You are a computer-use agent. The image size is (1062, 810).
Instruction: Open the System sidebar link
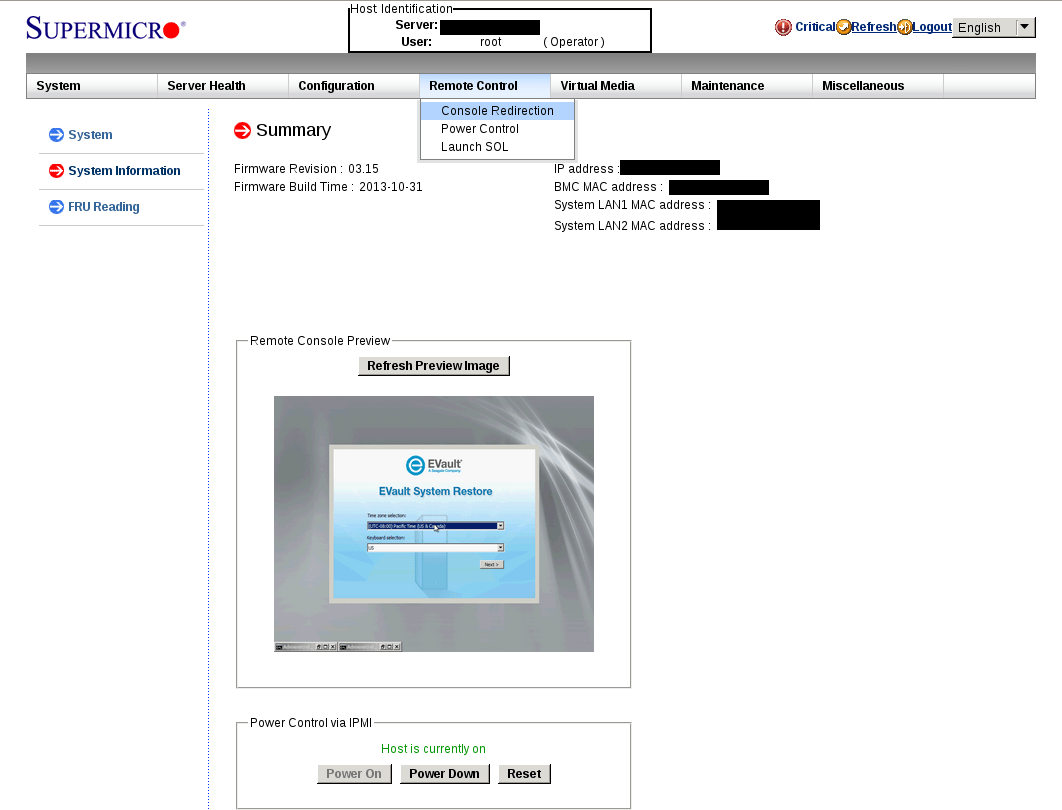90,135
